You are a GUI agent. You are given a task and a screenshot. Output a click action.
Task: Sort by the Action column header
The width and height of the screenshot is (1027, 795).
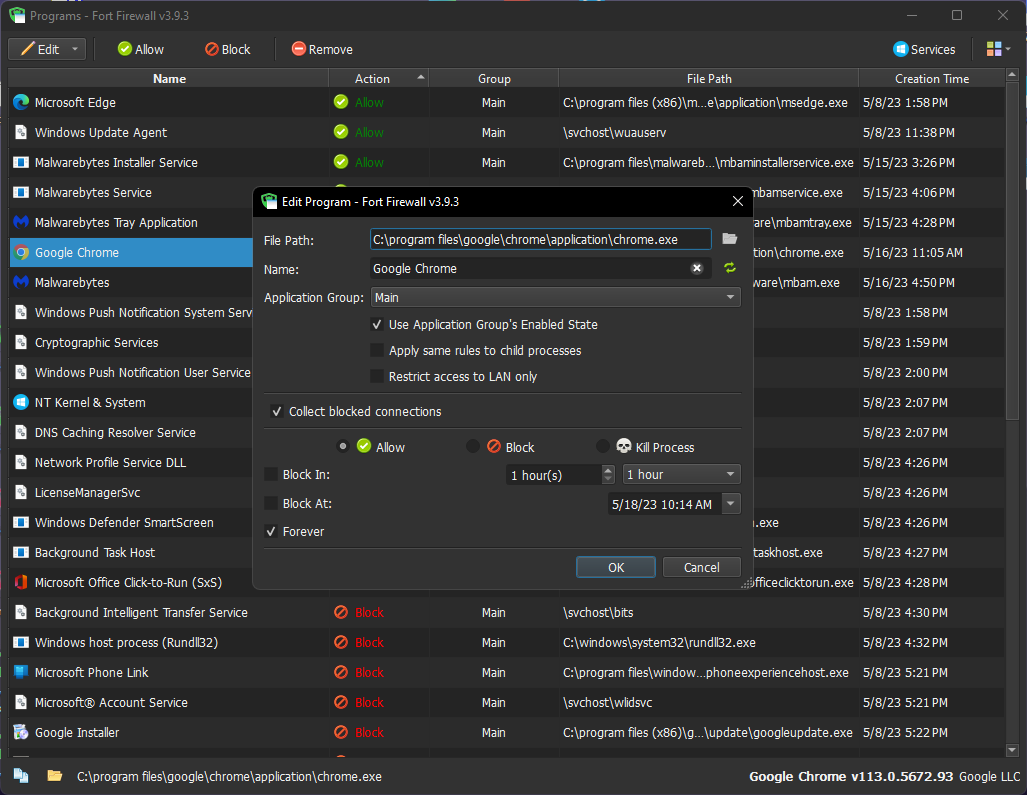click(379, 79)
